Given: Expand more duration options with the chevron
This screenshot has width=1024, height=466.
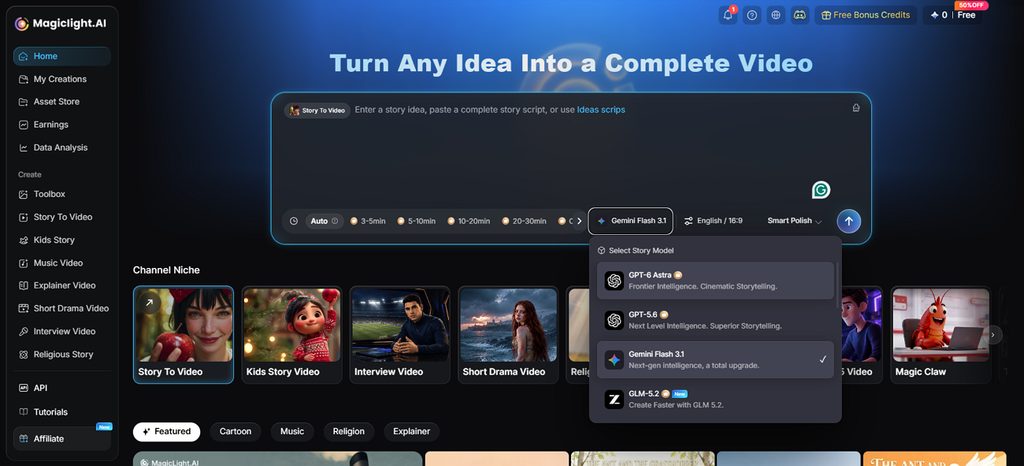Looking at the screenshot, I should [579, 221].
